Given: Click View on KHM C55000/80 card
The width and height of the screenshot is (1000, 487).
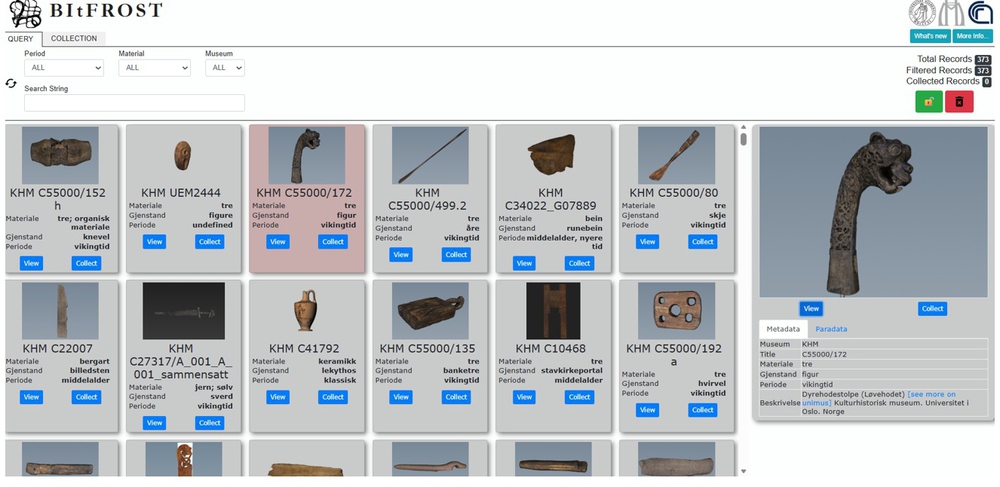Looking at the screenshot, I should pyautogui.click(x=647, y=242).
